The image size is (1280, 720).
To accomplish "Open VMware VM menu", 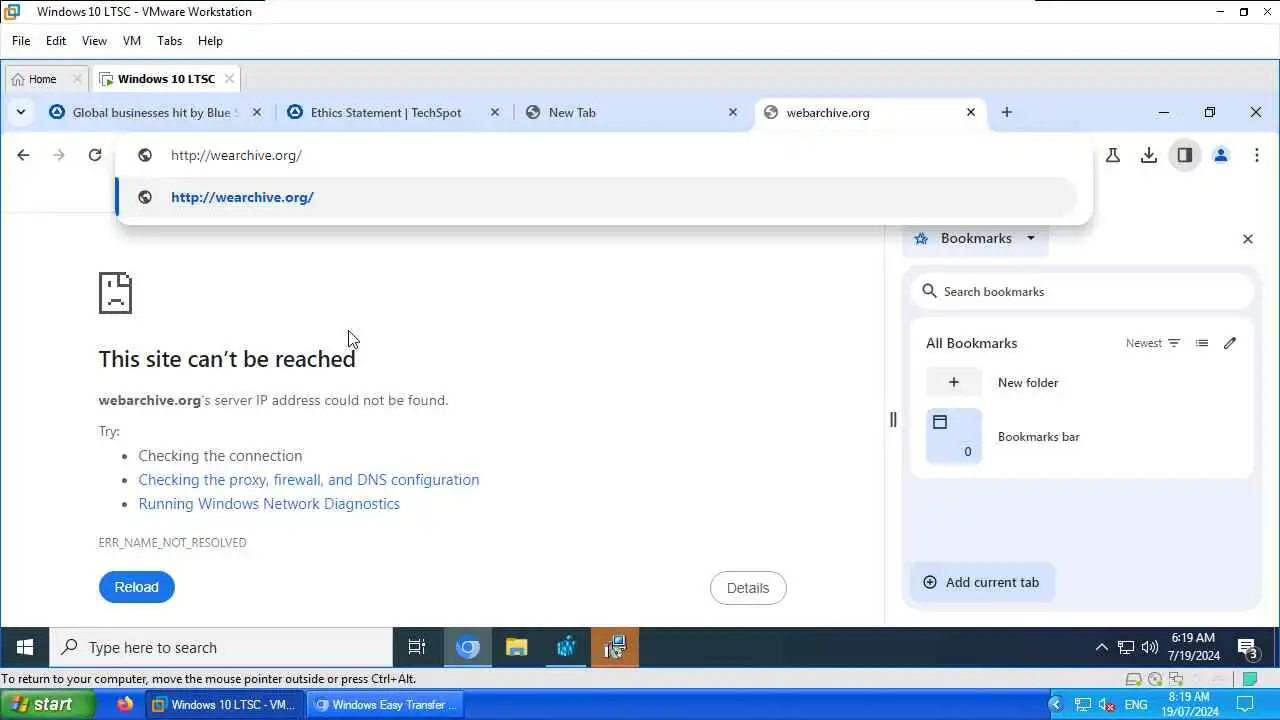I will [132, 41].
